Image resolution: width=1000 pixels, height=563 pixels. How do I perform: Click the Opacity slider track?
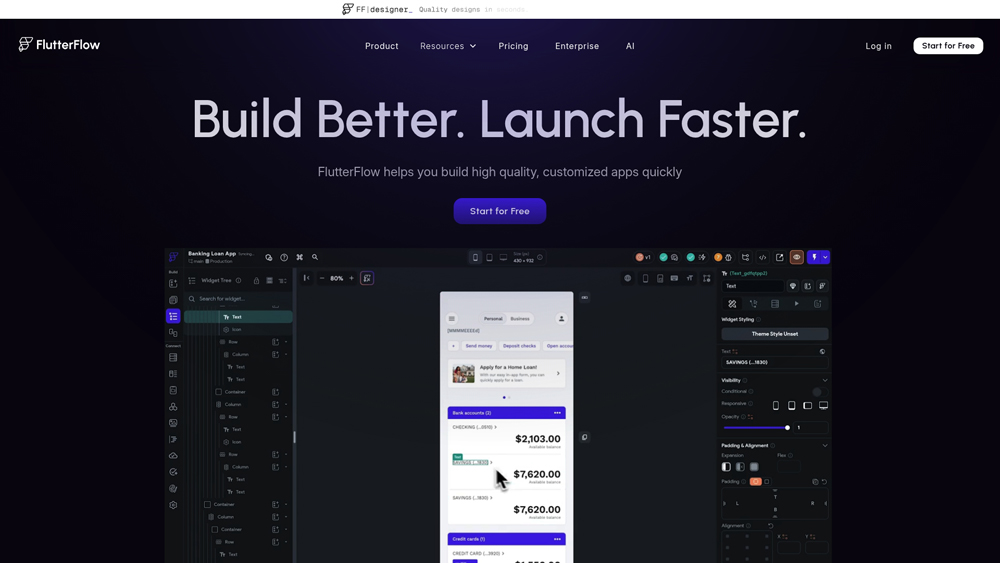pos(756,428)
